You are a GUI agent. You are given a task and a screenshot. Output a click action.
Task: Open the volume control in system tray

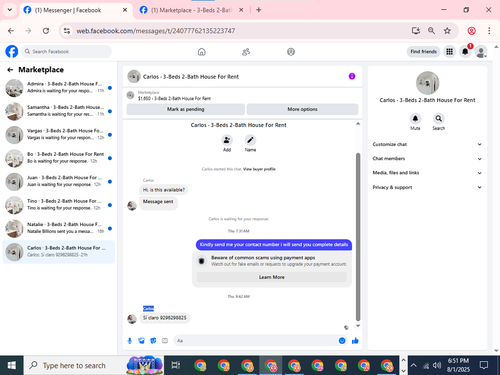coord(437,365)
